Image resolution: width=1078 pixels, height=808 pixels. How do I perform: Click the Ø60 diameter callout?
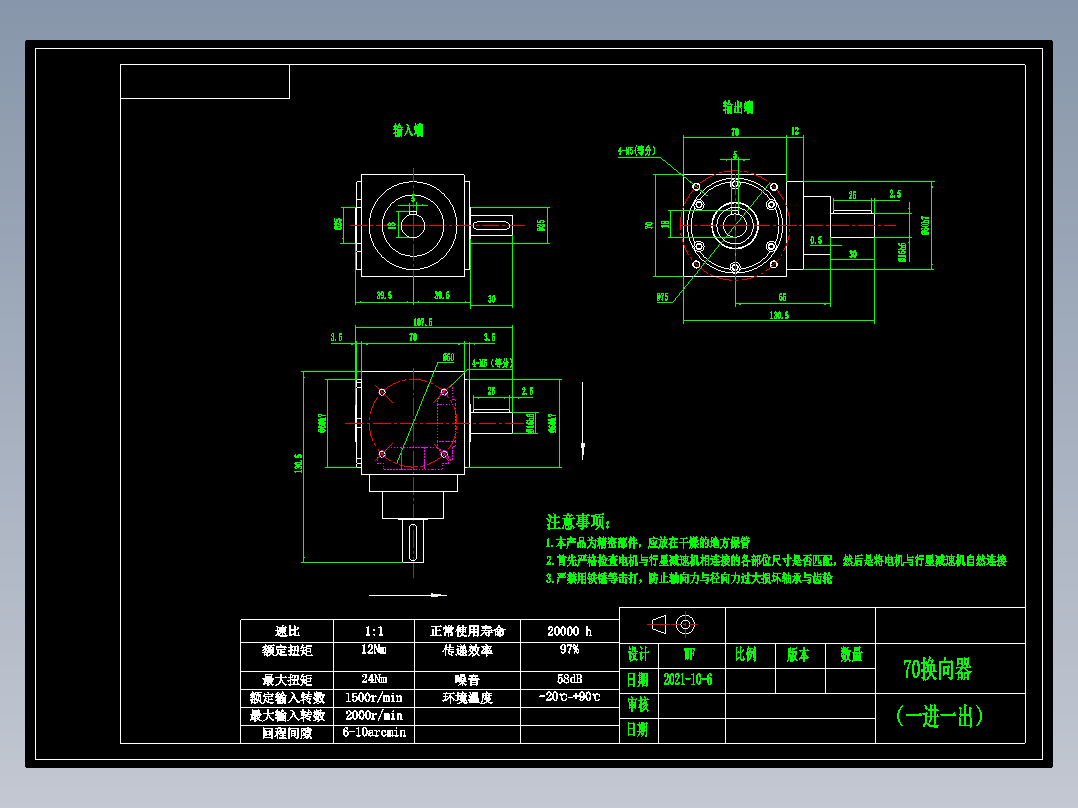click(x=448, y=358)
